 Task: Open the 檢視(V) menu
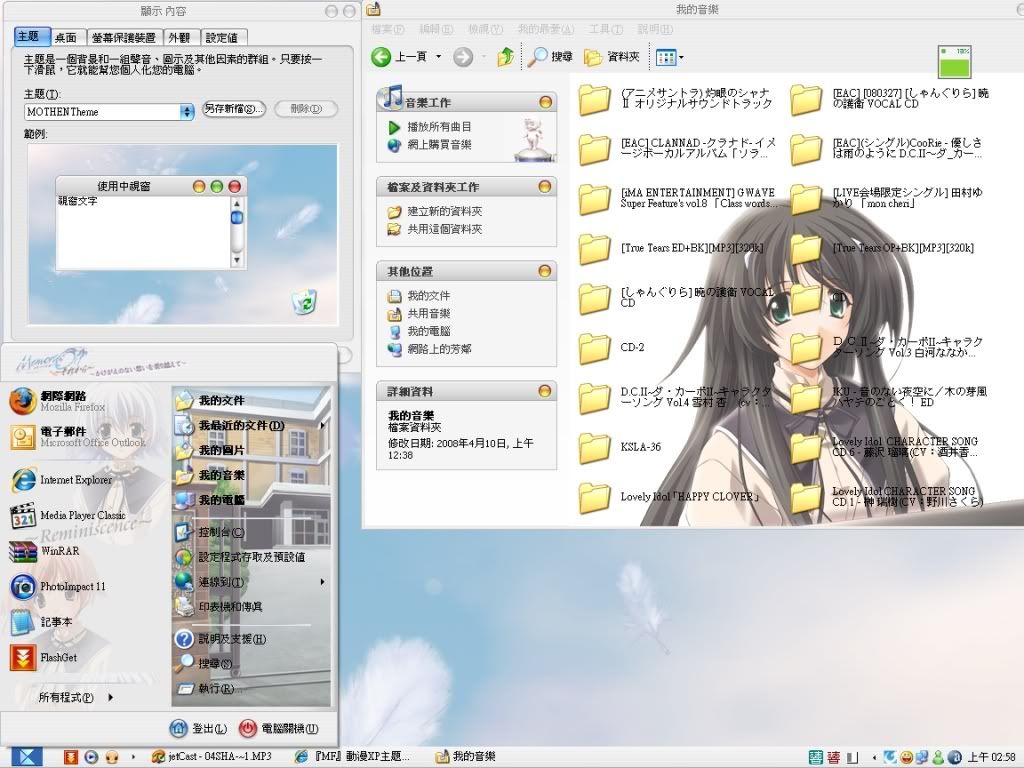point(485,29)
